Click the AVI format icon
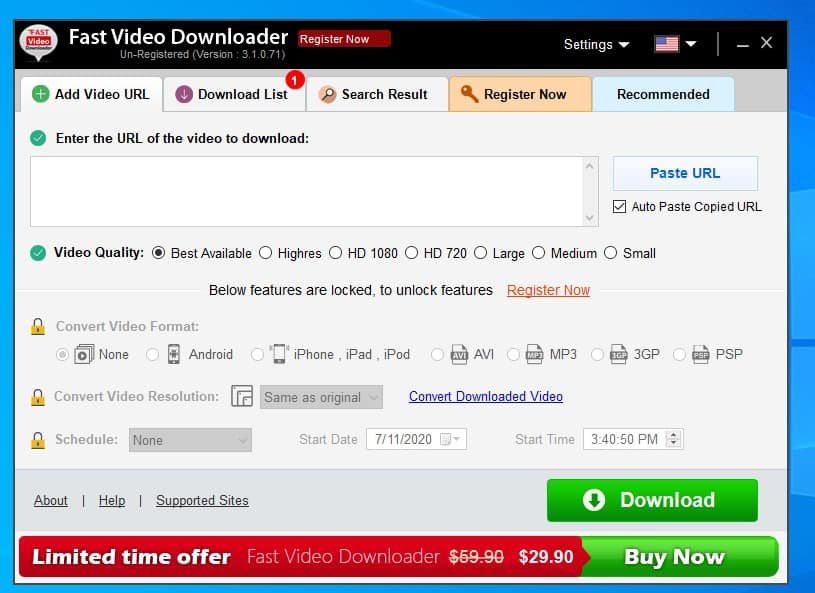The image size is (815, 593). pos(459,354)
